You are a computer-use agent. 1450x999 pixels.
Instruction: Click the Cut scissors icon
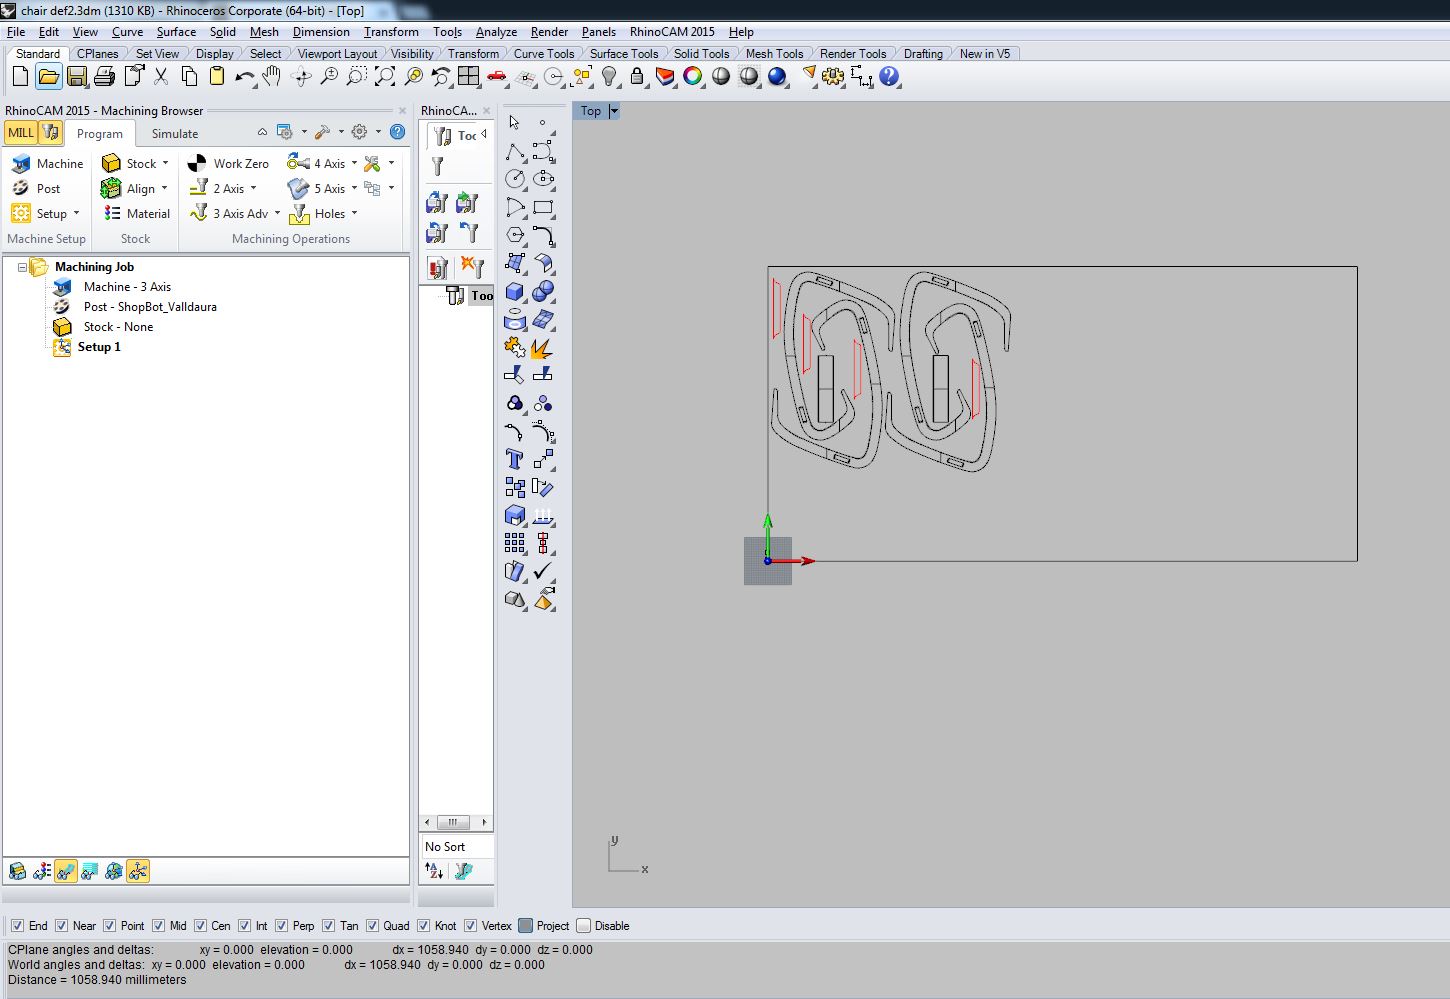click(161, 77)
